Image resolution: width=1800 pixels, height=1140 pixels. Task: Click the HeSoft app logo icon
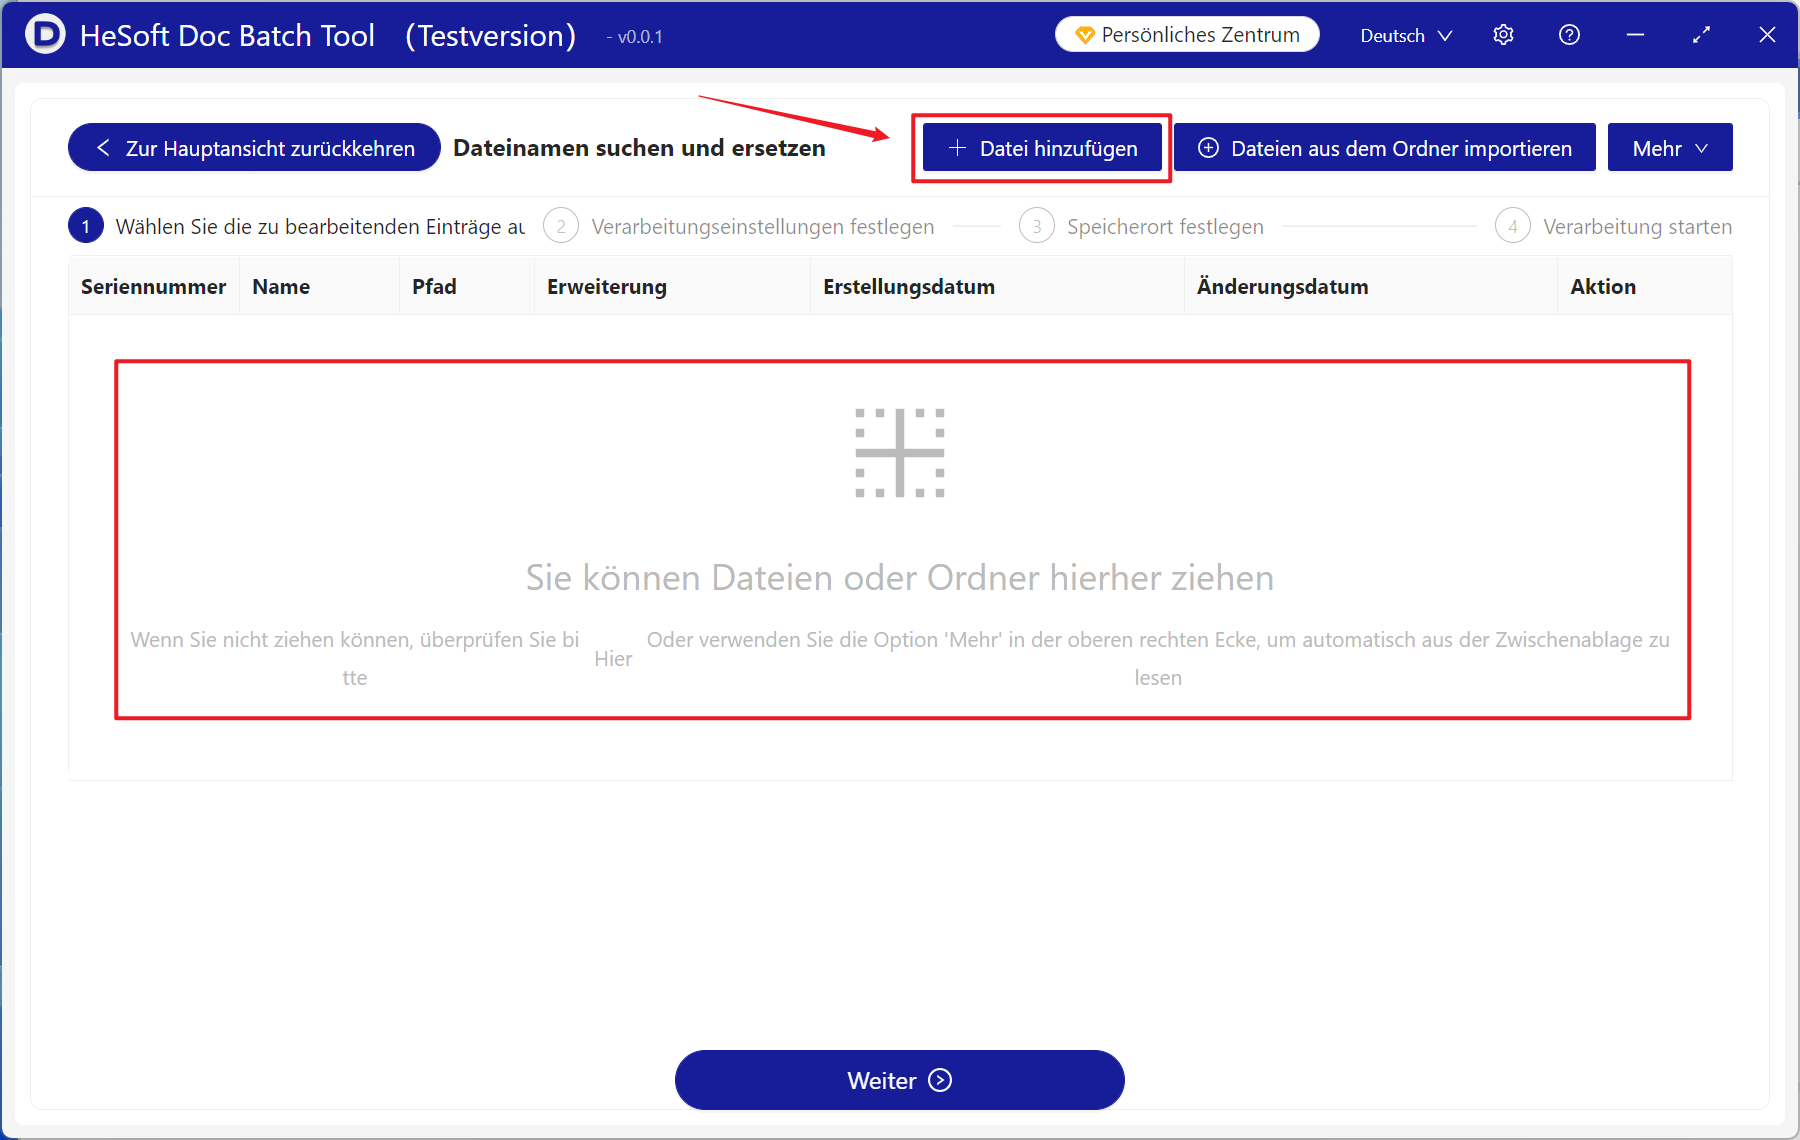click(45, 35)
